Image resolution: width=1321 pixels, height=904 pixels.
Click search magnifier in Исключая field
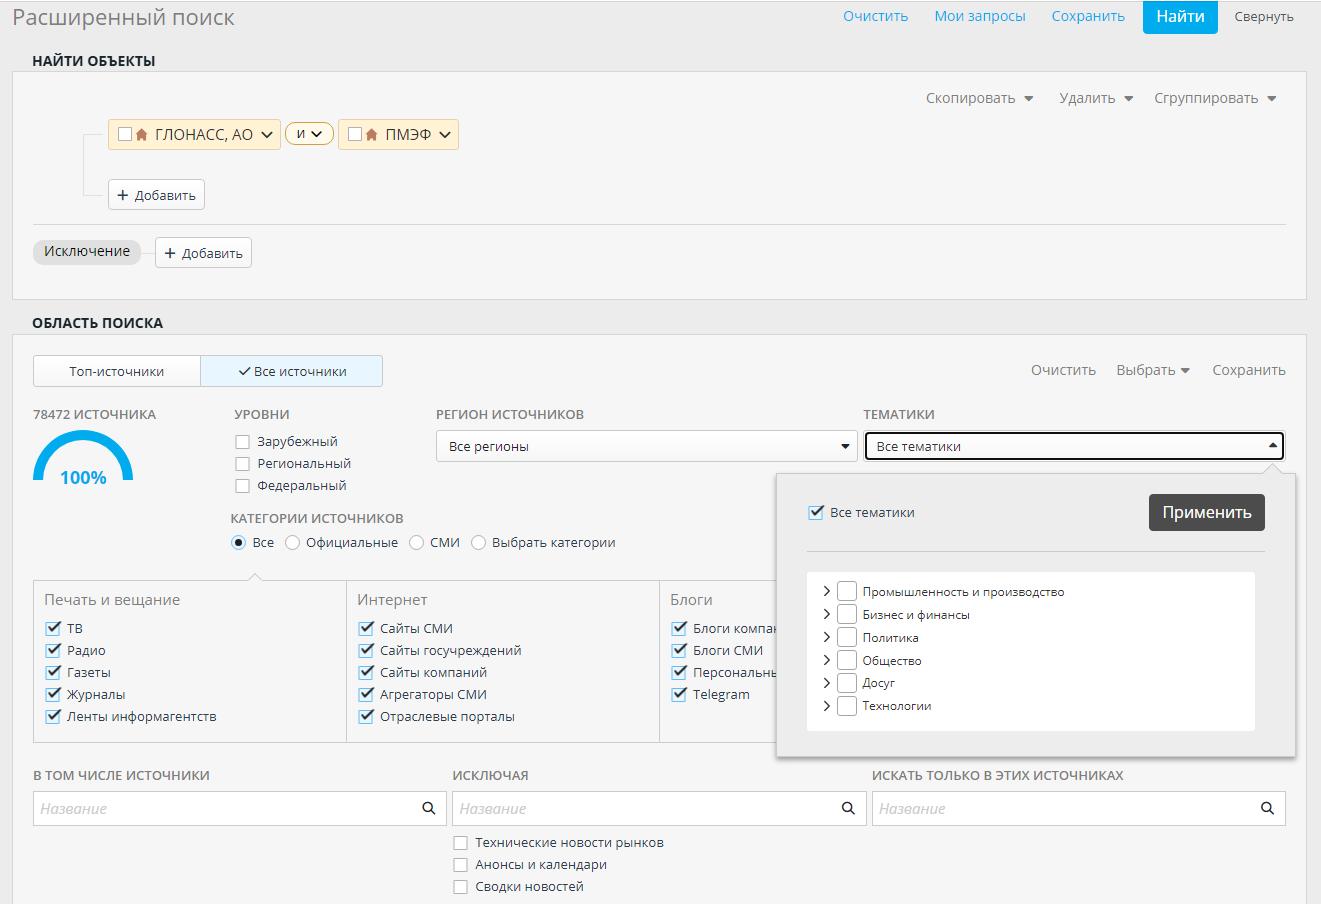[x=848, y=808]
